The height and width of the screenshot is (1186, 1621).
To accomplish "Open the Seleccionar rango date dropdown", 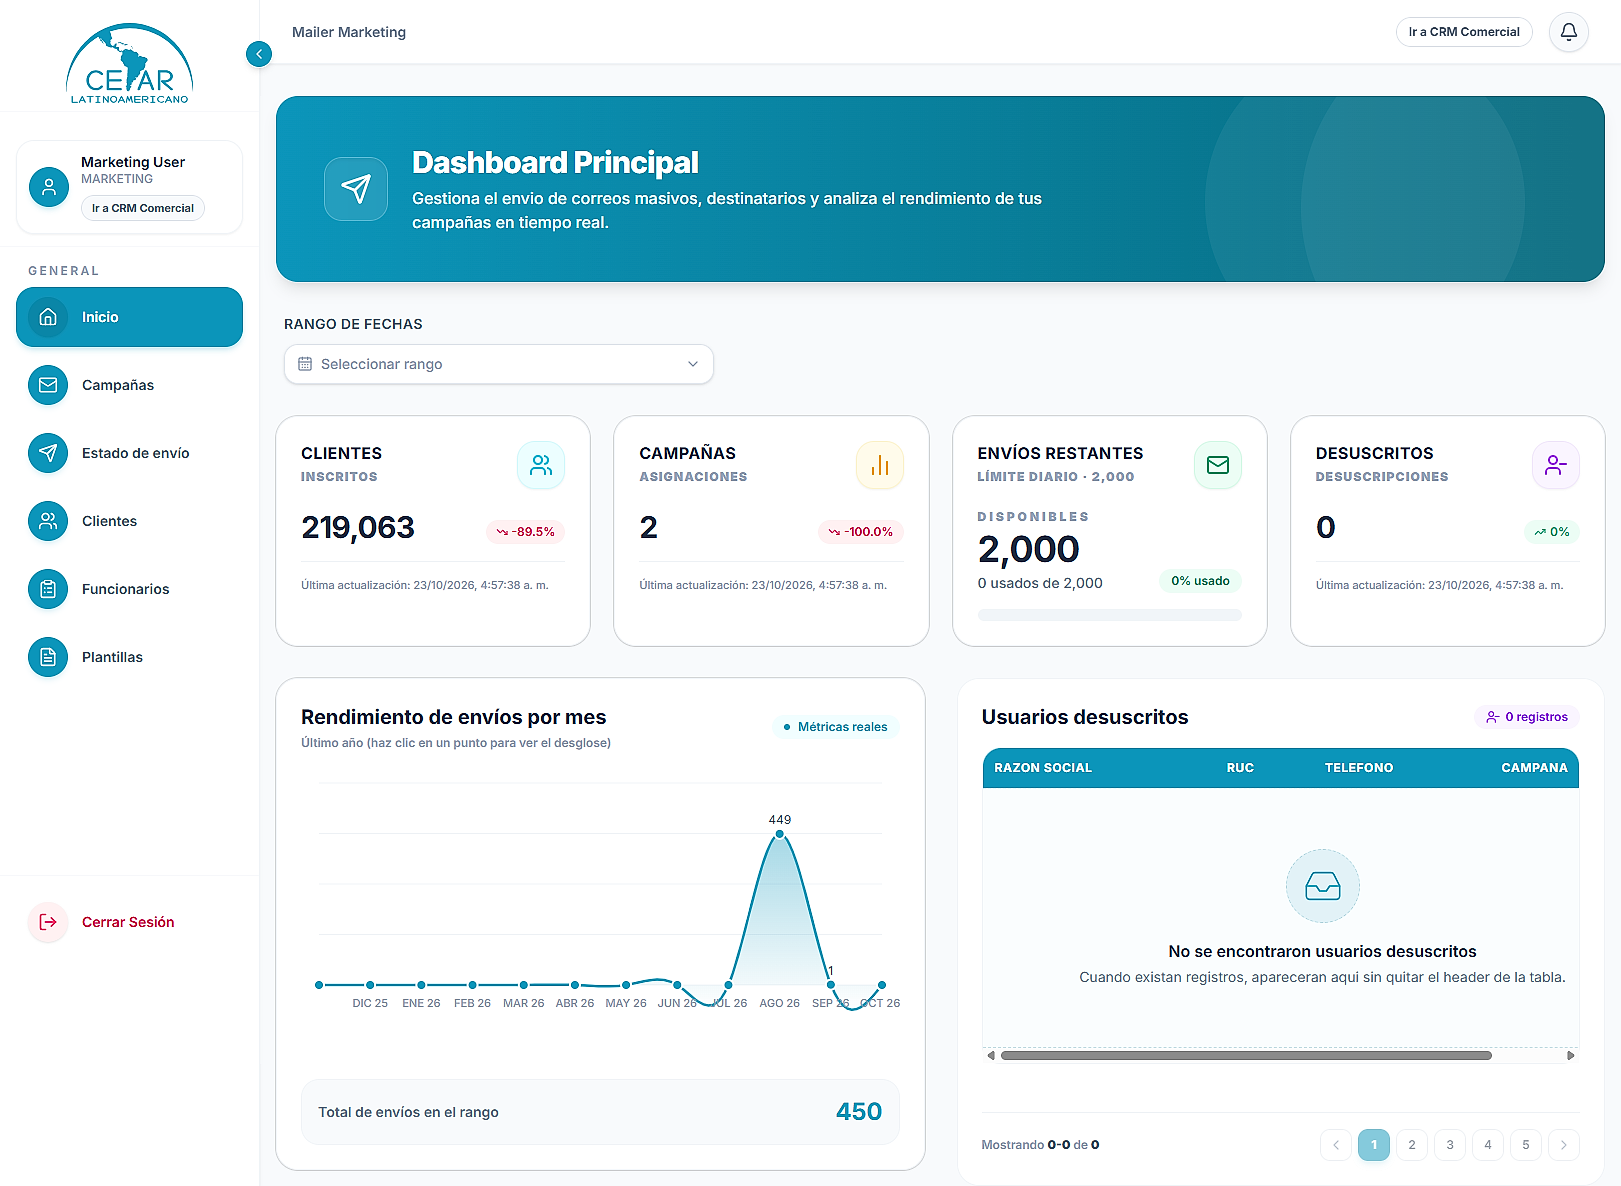I will 499,364.
